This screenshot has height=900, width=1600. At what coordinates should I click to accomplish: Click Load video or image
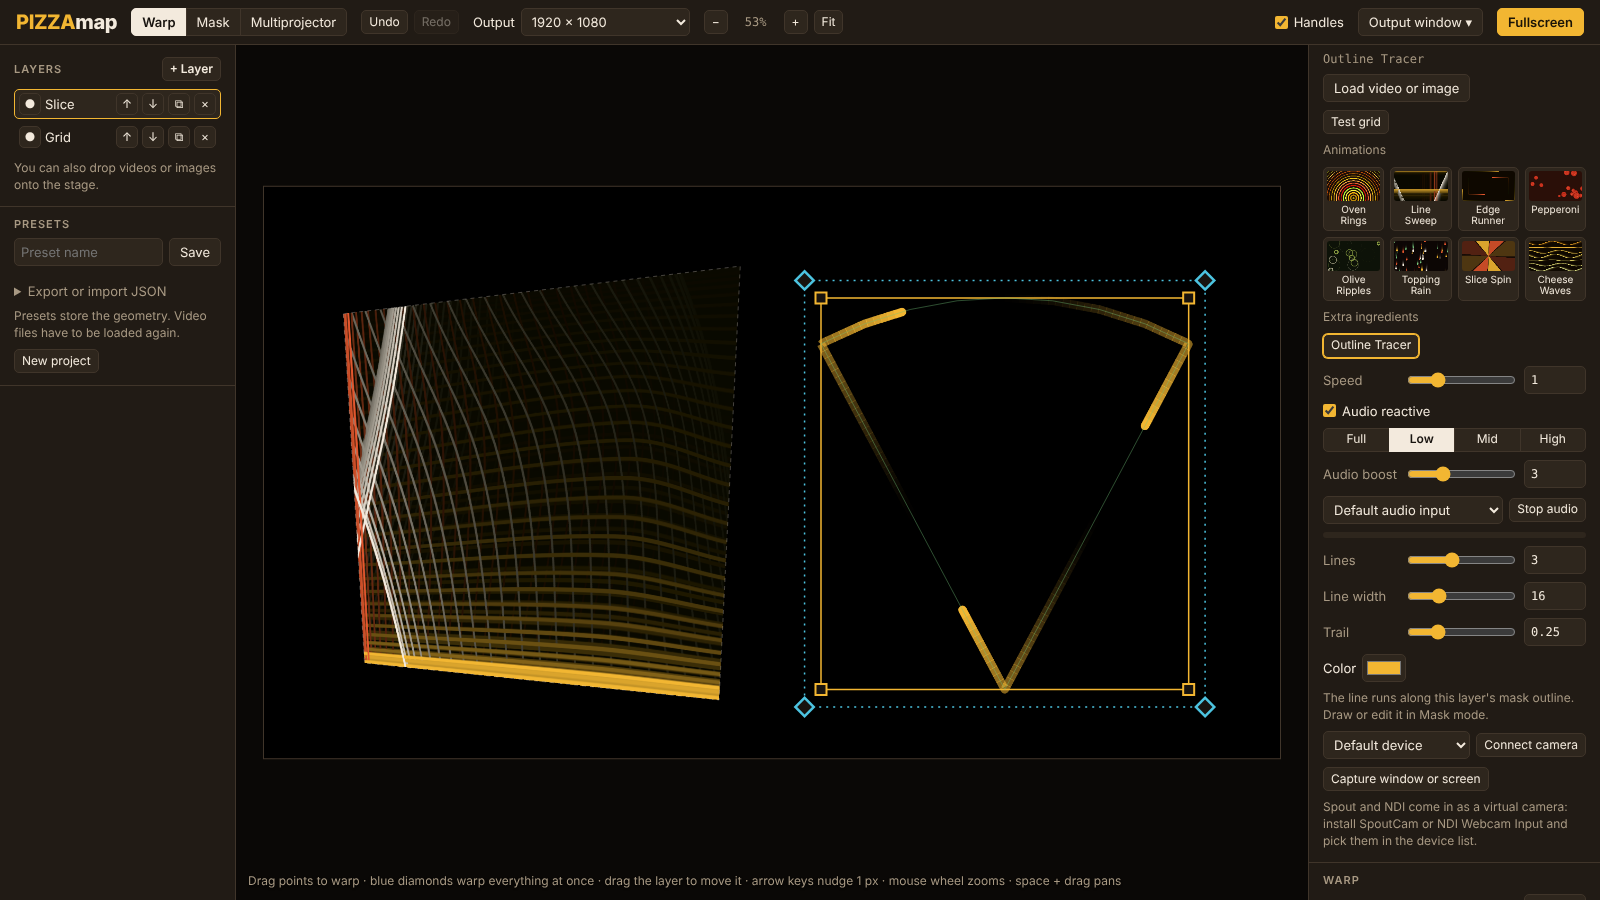[x=1396, y=88]
